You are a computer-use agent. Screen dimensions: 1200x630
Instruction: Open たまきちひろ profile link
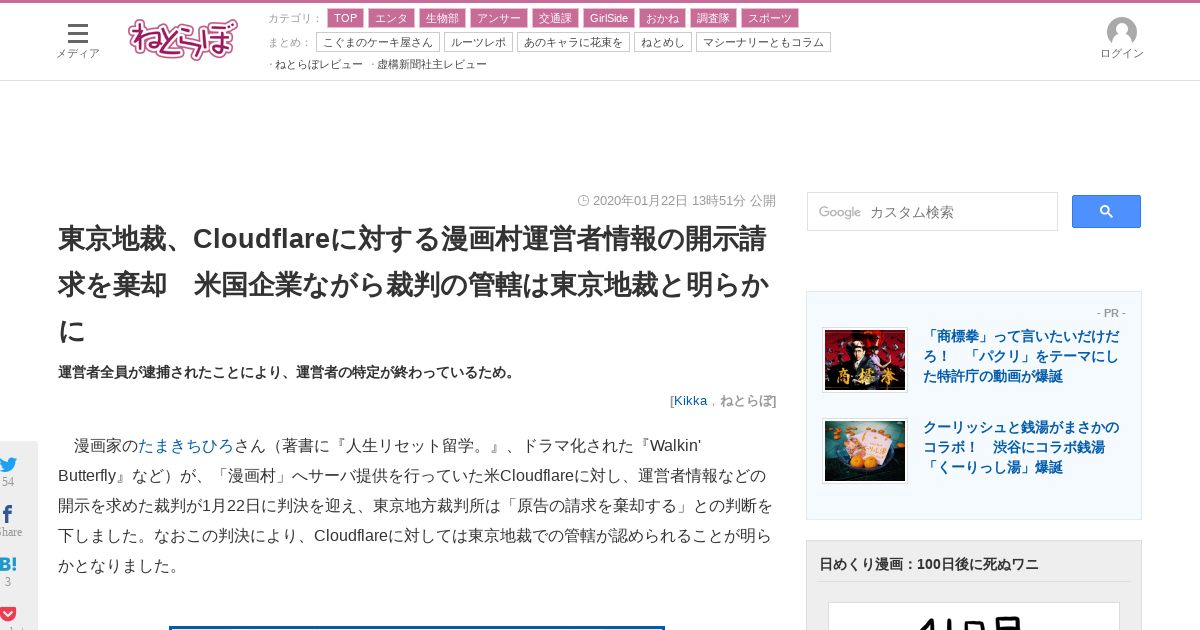pyautogui.click(x=186, y=445)
